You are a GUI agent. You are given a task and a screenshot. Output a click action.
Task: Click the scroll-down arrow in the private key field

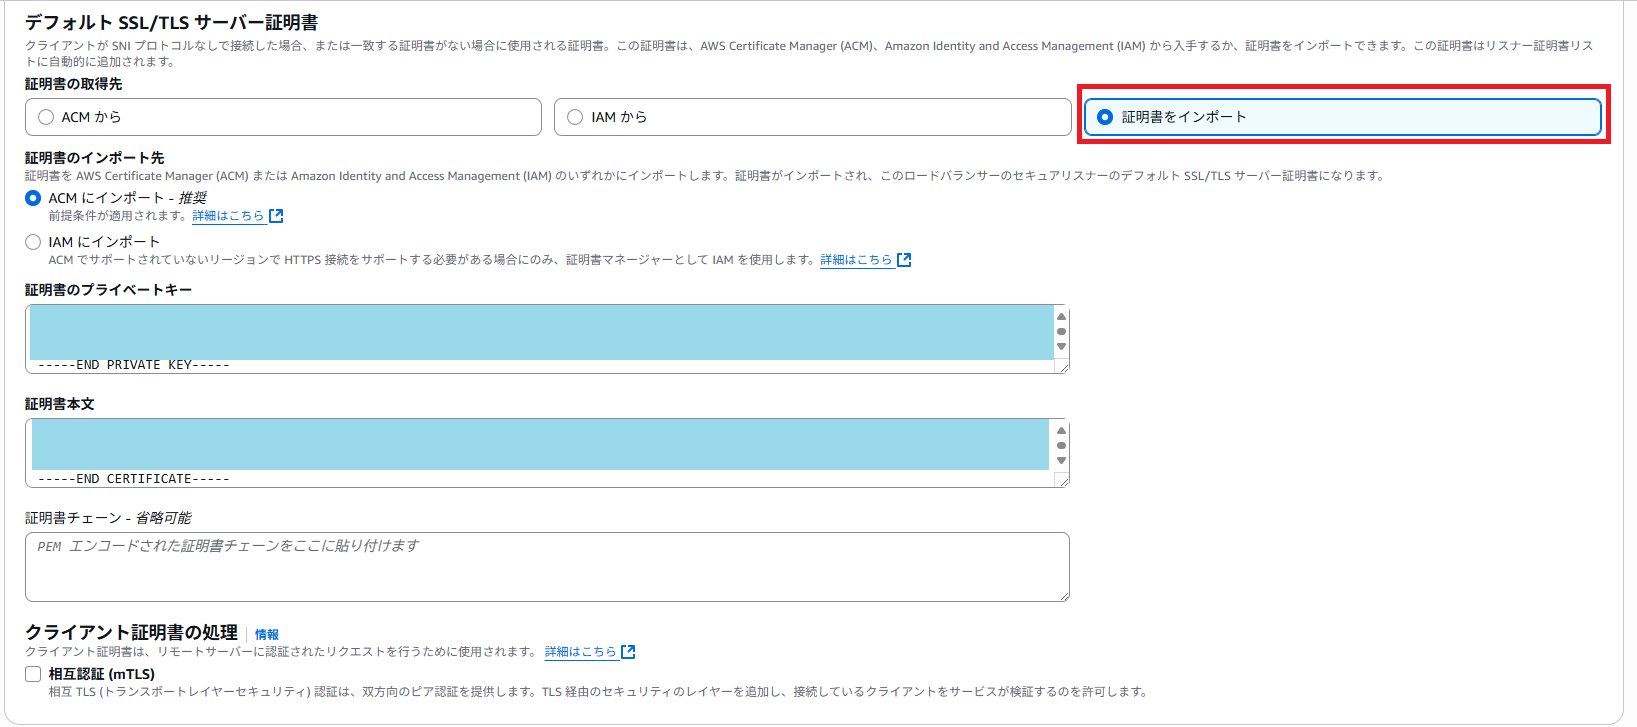pyautogui.click(x=1061, y=347)
